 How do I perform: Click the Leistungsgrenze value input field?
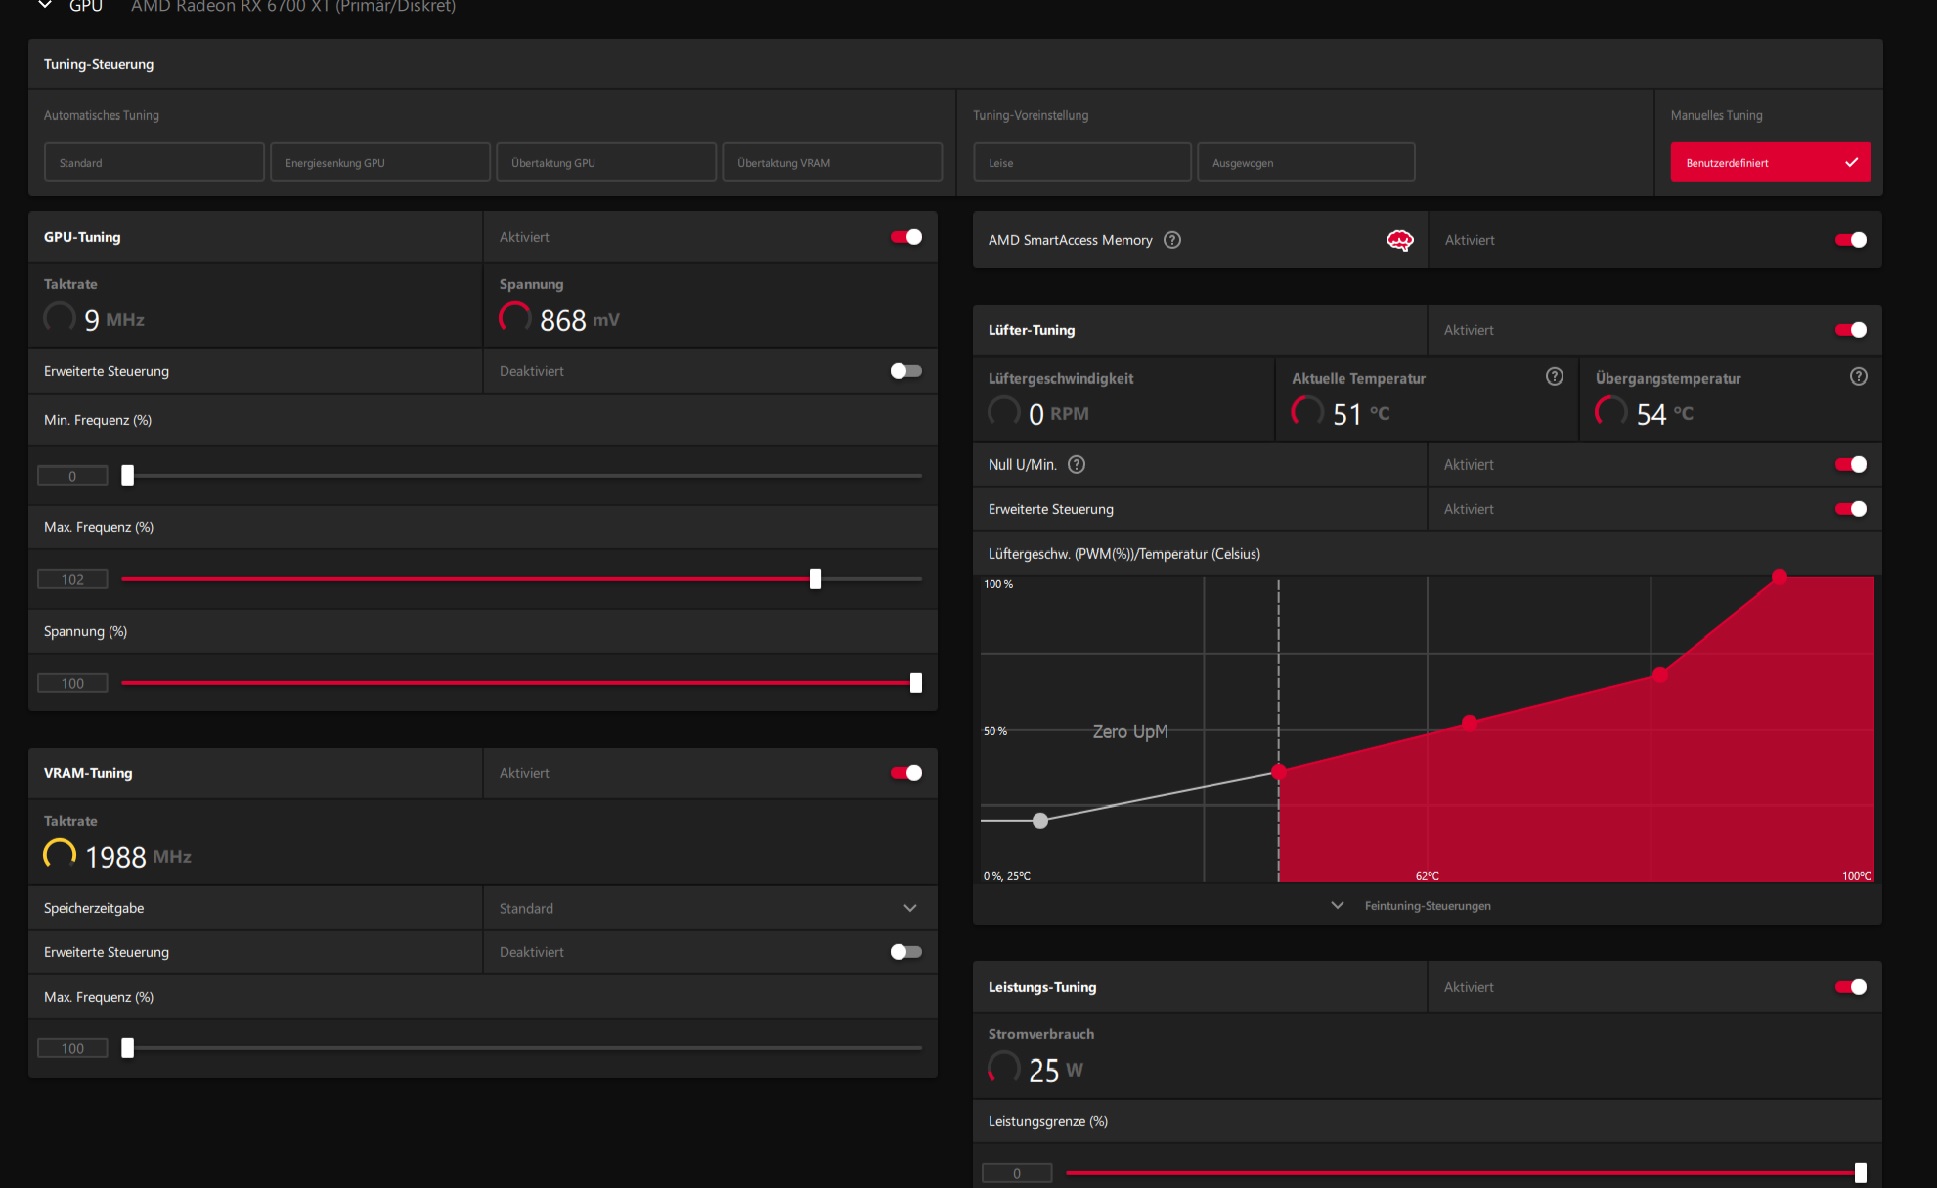[1017, 1173]
